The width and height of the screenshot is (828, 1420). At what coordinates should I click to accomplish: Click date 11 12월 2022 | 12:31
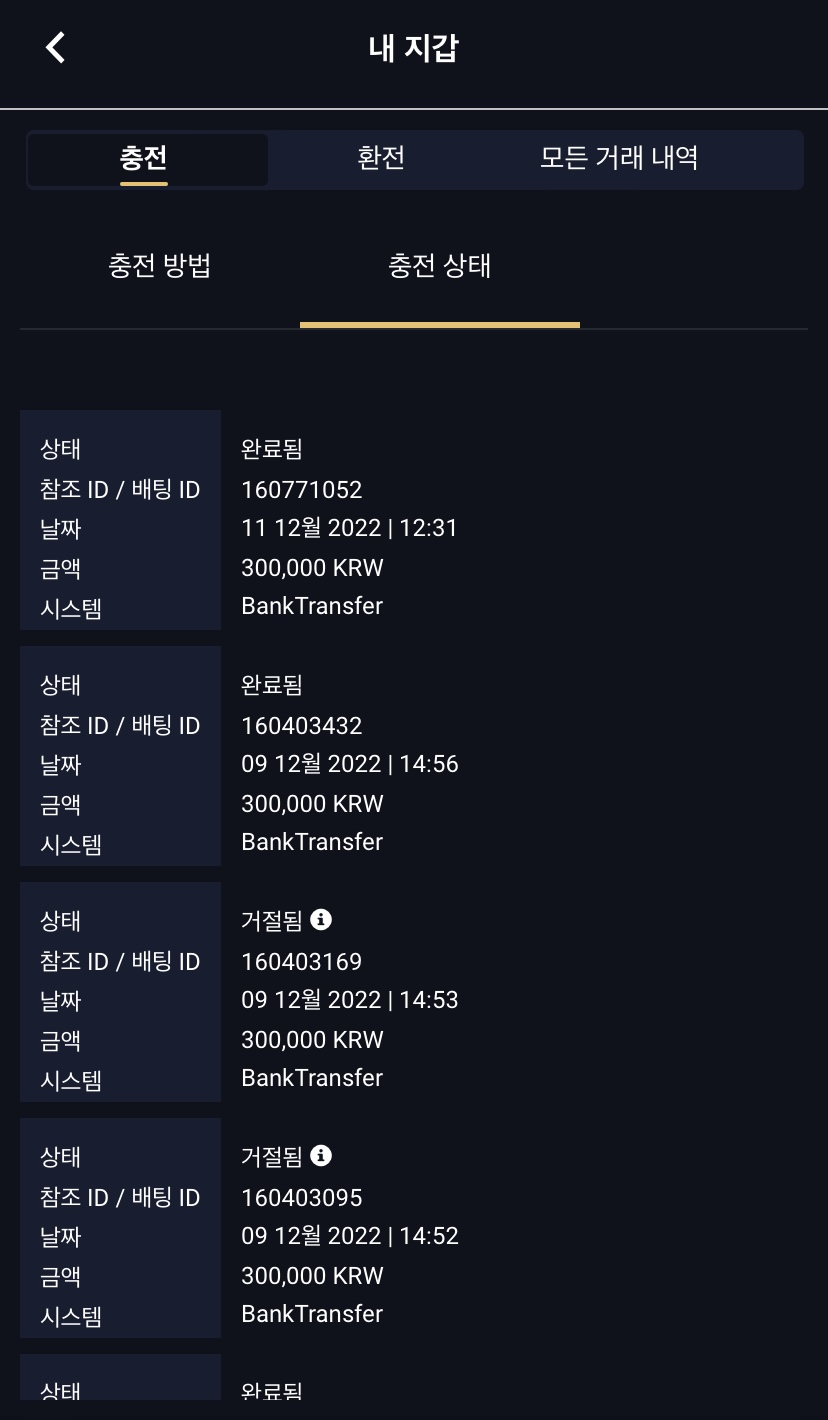(349, 528)
